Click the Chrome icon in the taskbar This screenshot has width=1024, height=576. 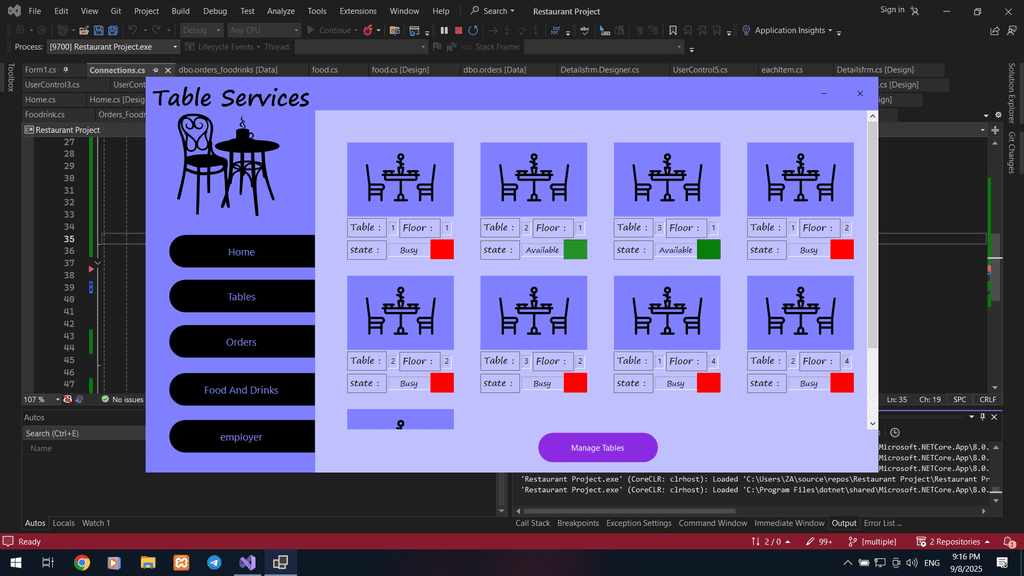(82, 563)
